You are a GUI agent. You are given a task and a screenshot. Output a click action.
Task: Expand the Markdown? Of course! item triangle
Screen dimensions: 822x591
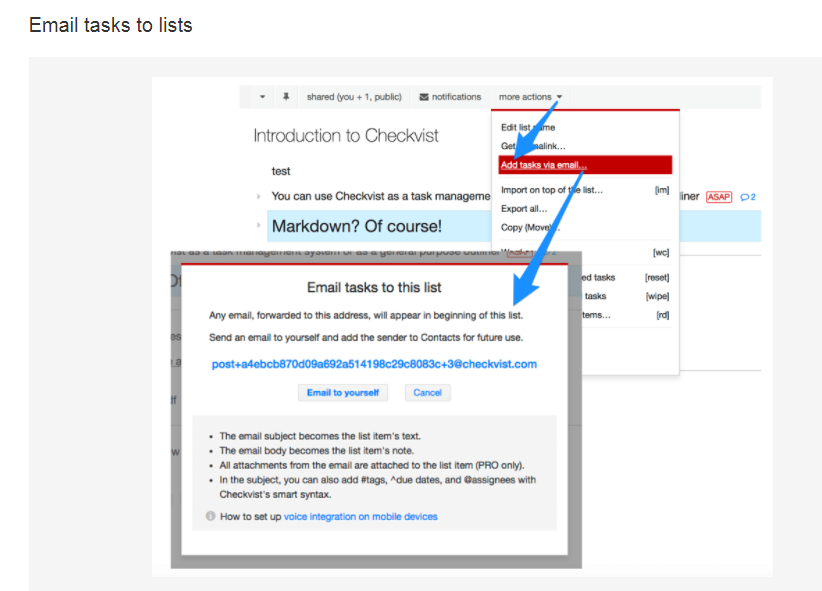258,225
